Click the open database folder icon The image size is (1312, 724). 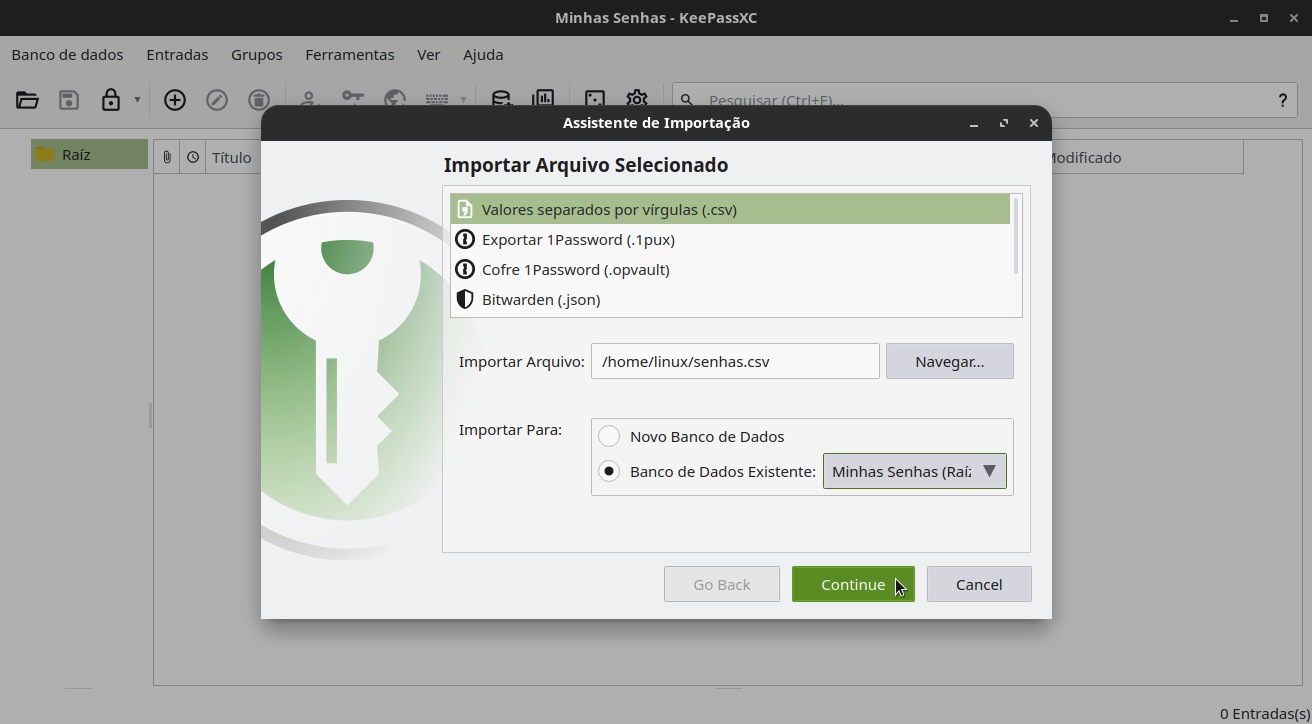(x=27, y=99)
